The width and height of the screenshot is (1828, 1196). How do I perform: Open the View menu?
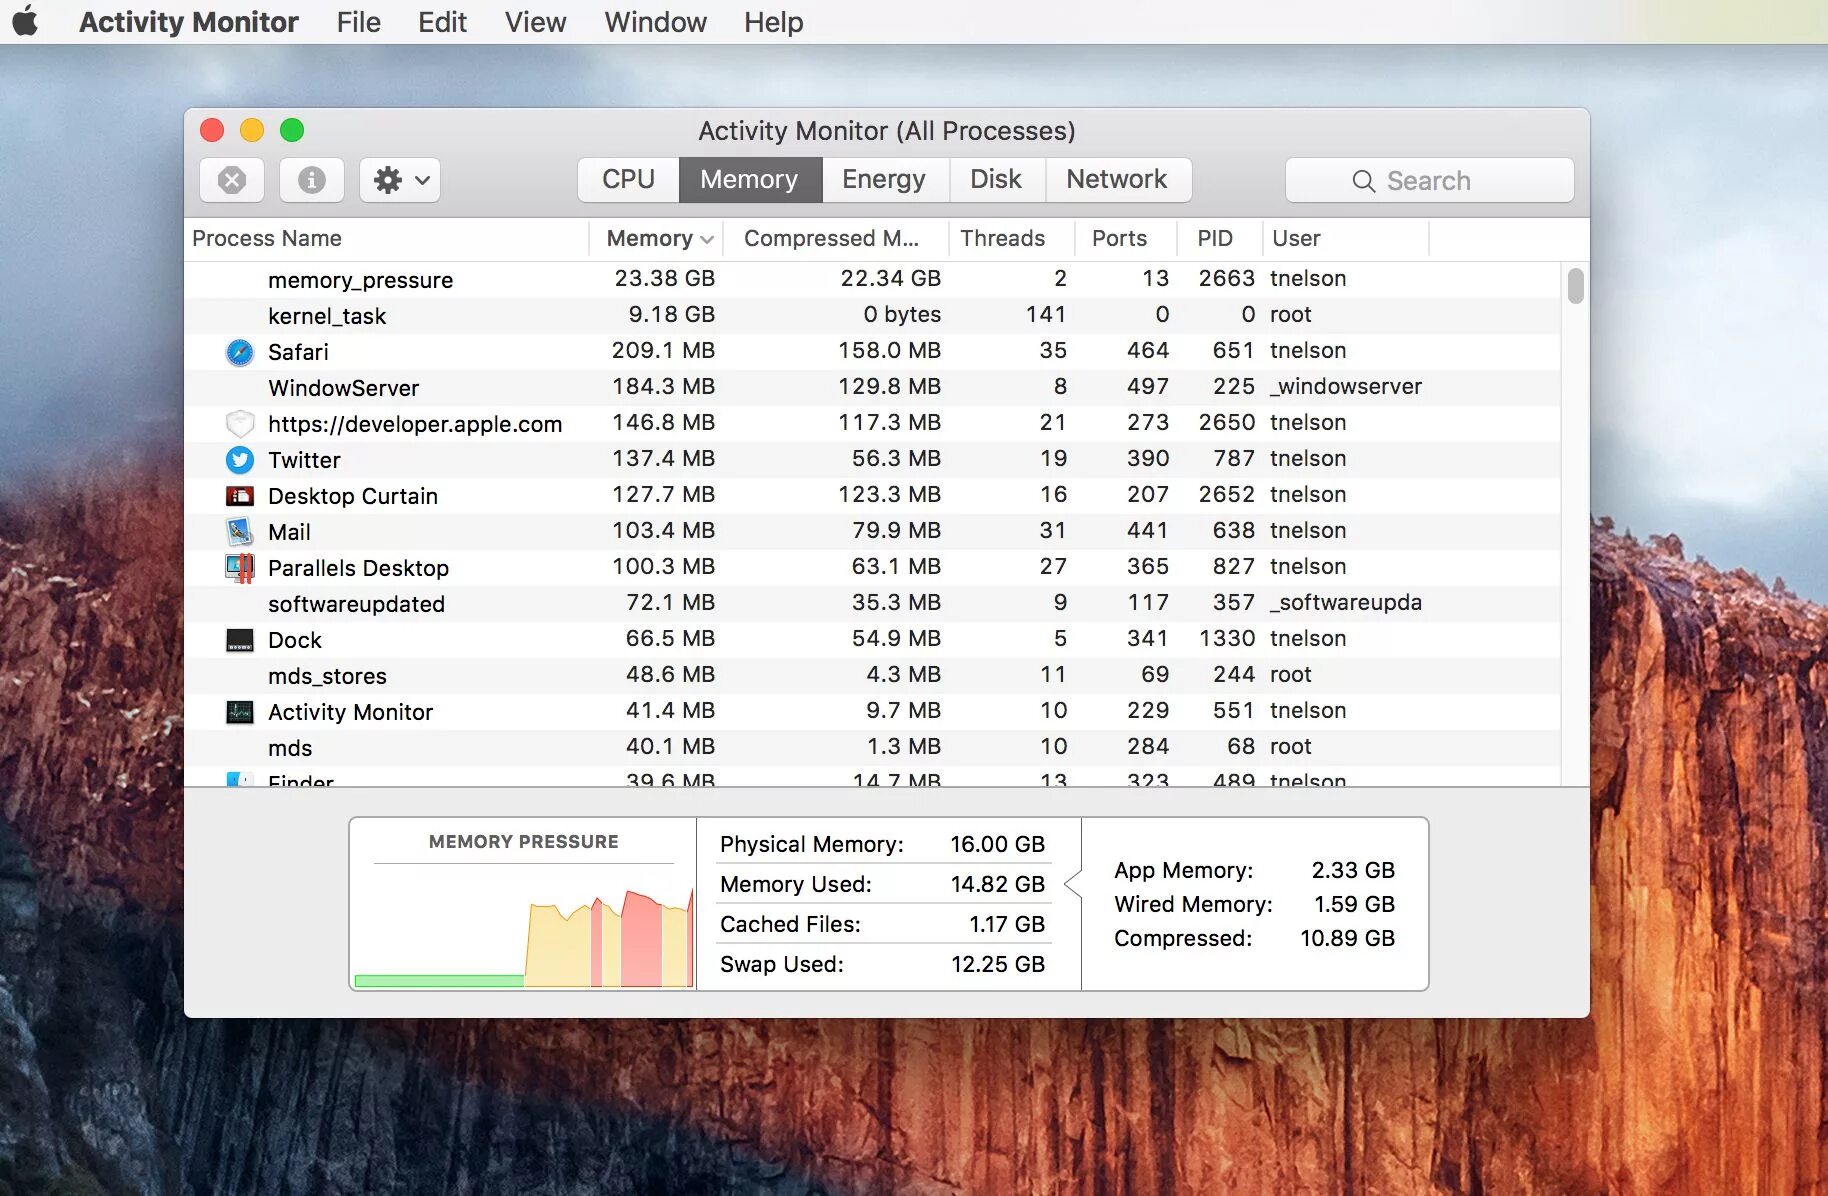536,22
